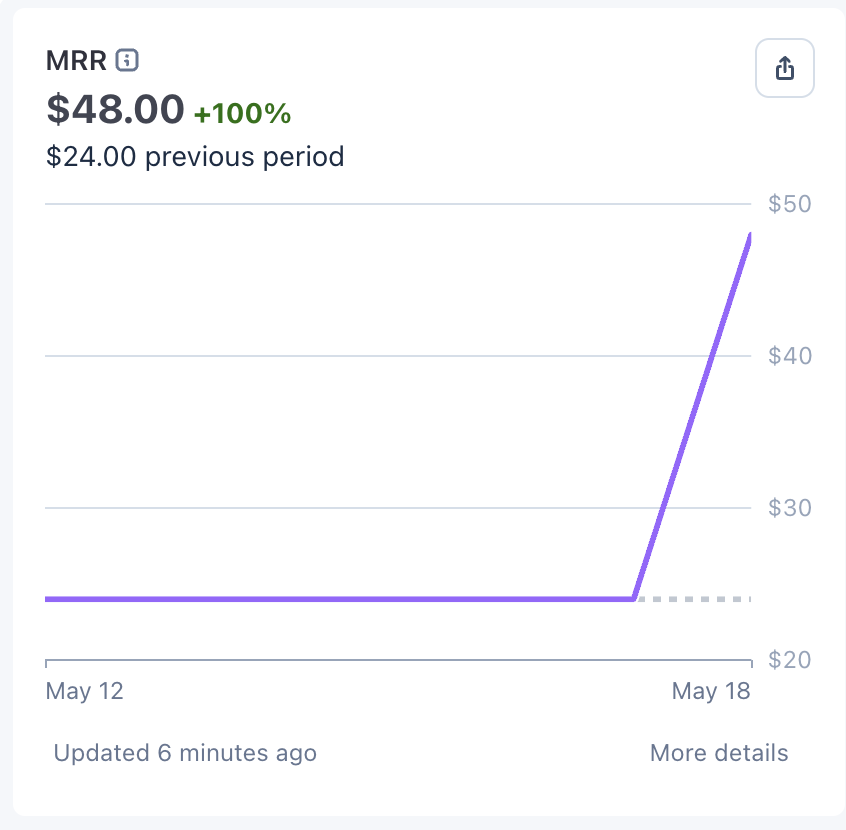
Task: Click the info icon next to MRR
Action: tap(127, 60)
